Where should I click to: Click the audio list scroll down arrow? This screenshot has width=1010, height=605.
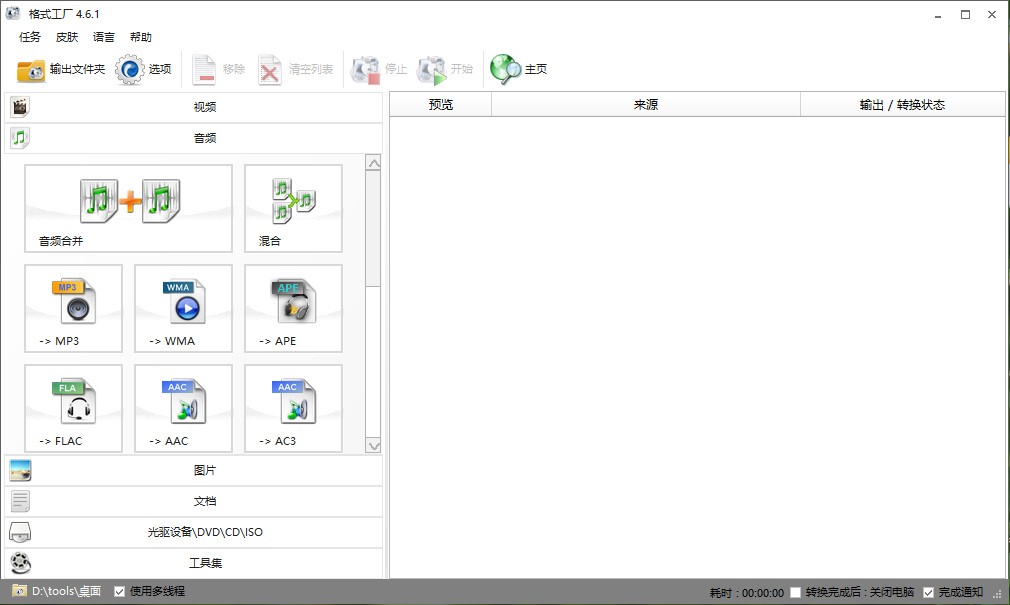(374, 445)
